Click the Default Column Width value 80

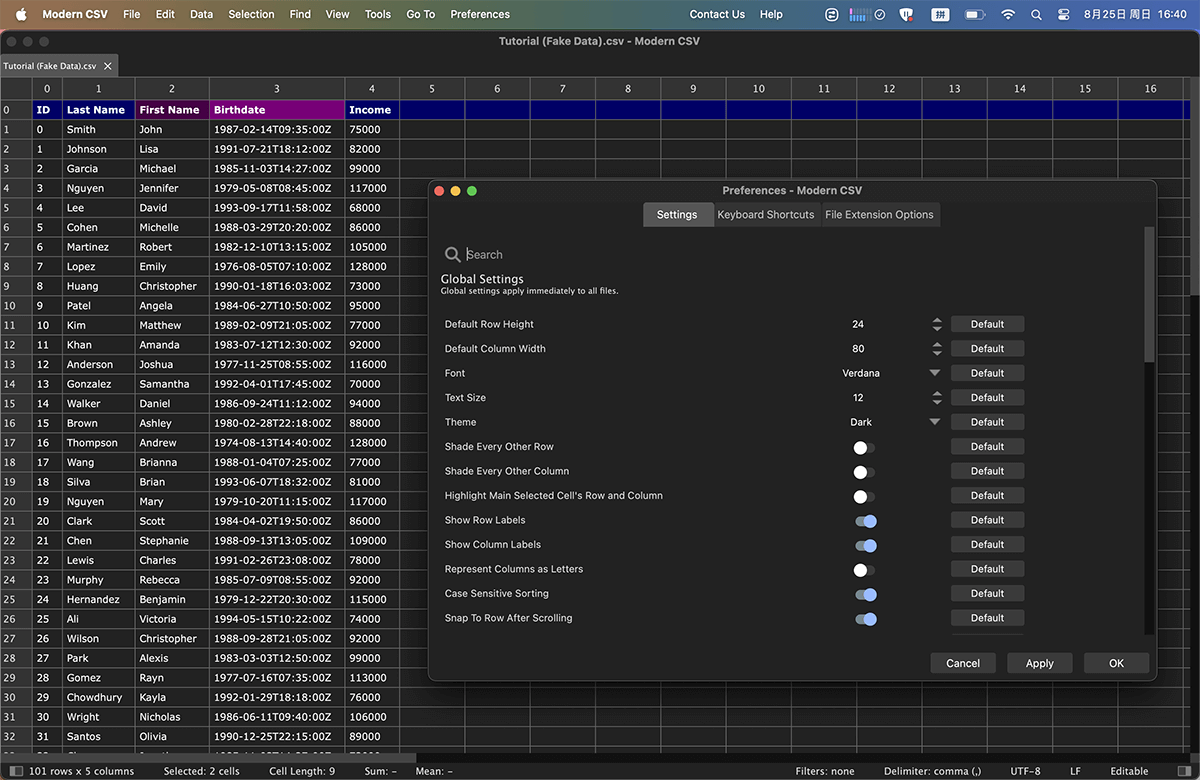858,349
